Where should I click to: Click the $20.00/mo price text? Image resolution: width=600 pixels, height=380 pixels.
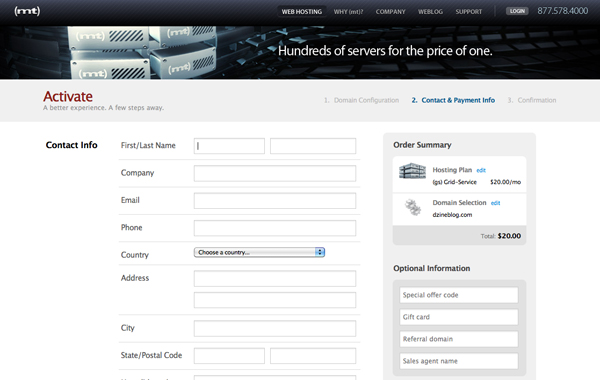pyautogui.click(x=505, y=182)
